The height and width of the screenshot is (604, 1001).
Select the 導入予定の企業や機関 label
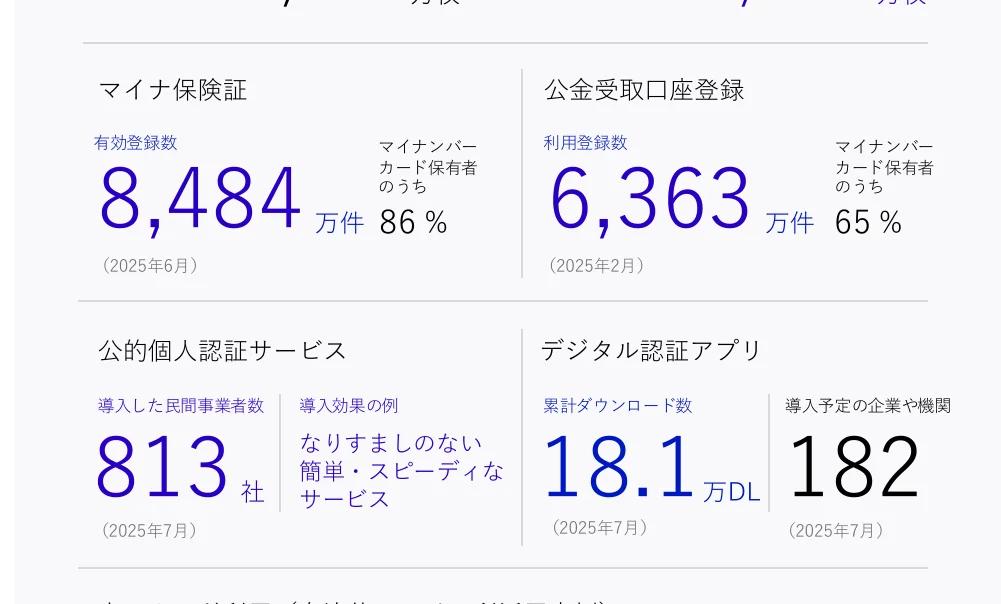[x=867, y=406]
